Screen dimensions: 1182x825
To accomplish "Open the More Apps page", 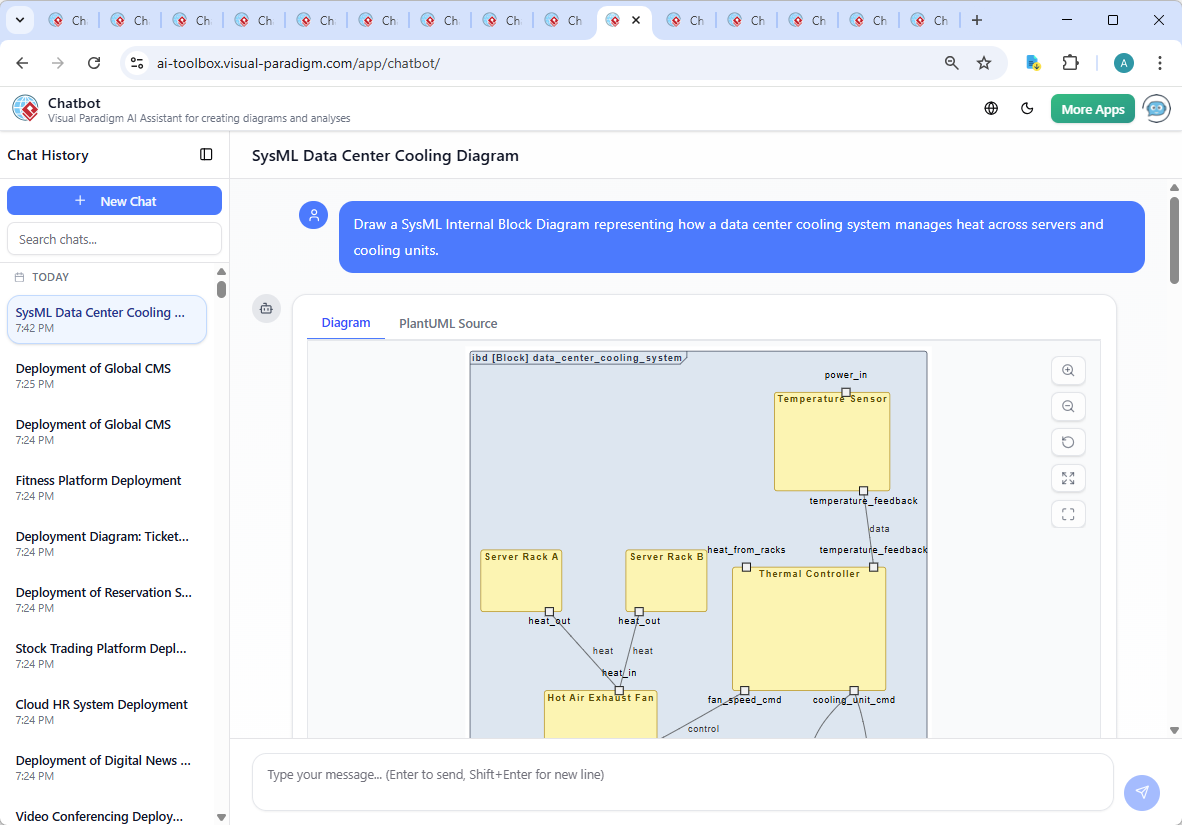I will pos(1093,109).
